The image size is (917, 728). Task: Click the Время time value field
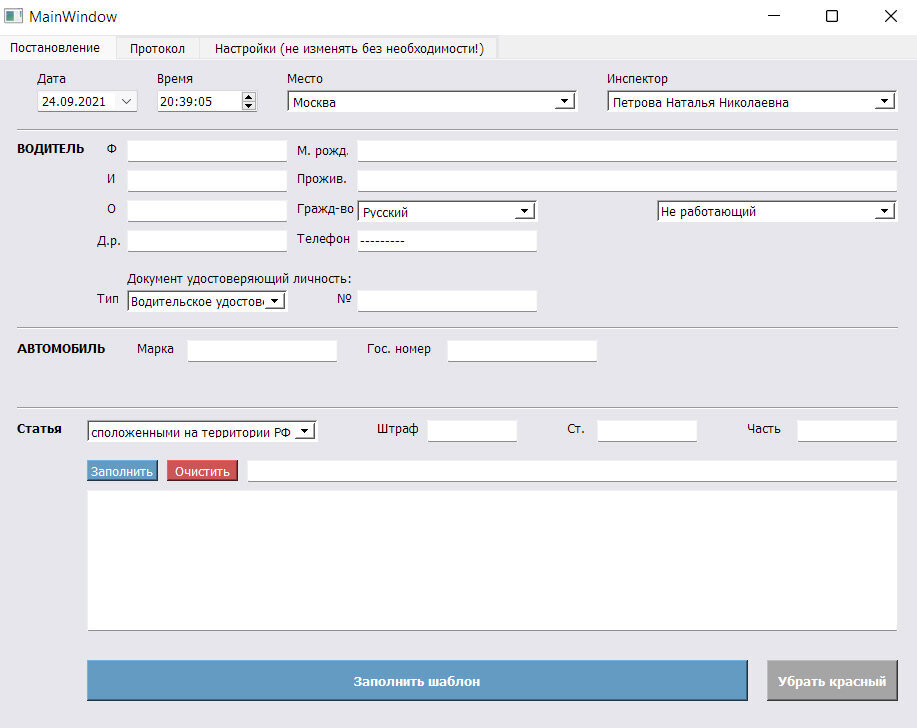point(199,102)
